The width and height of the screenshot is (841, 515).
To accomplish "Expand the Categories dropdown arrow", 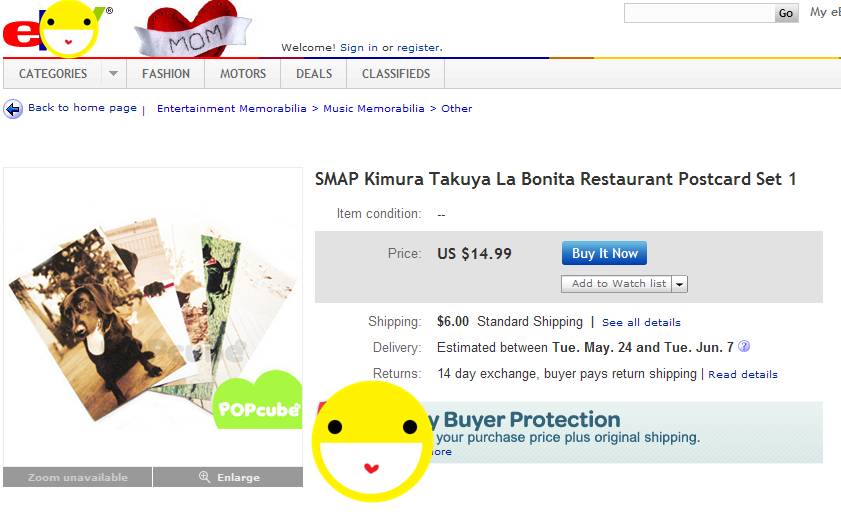I will (x=113, y=73).
